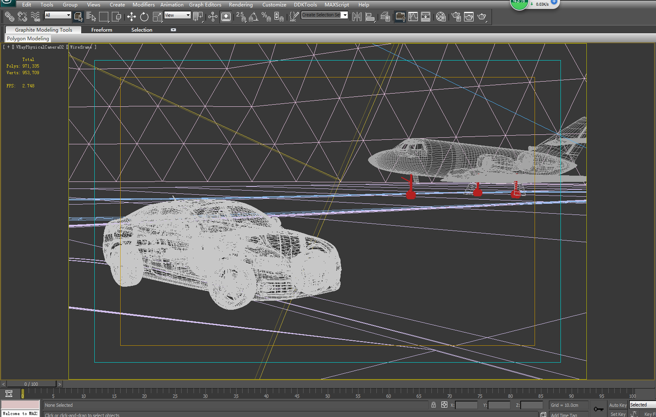Click the time slider 0 / 100 handle
This screenshot has width=656, height=417.
pyautogui.click(x=31, y=384)
